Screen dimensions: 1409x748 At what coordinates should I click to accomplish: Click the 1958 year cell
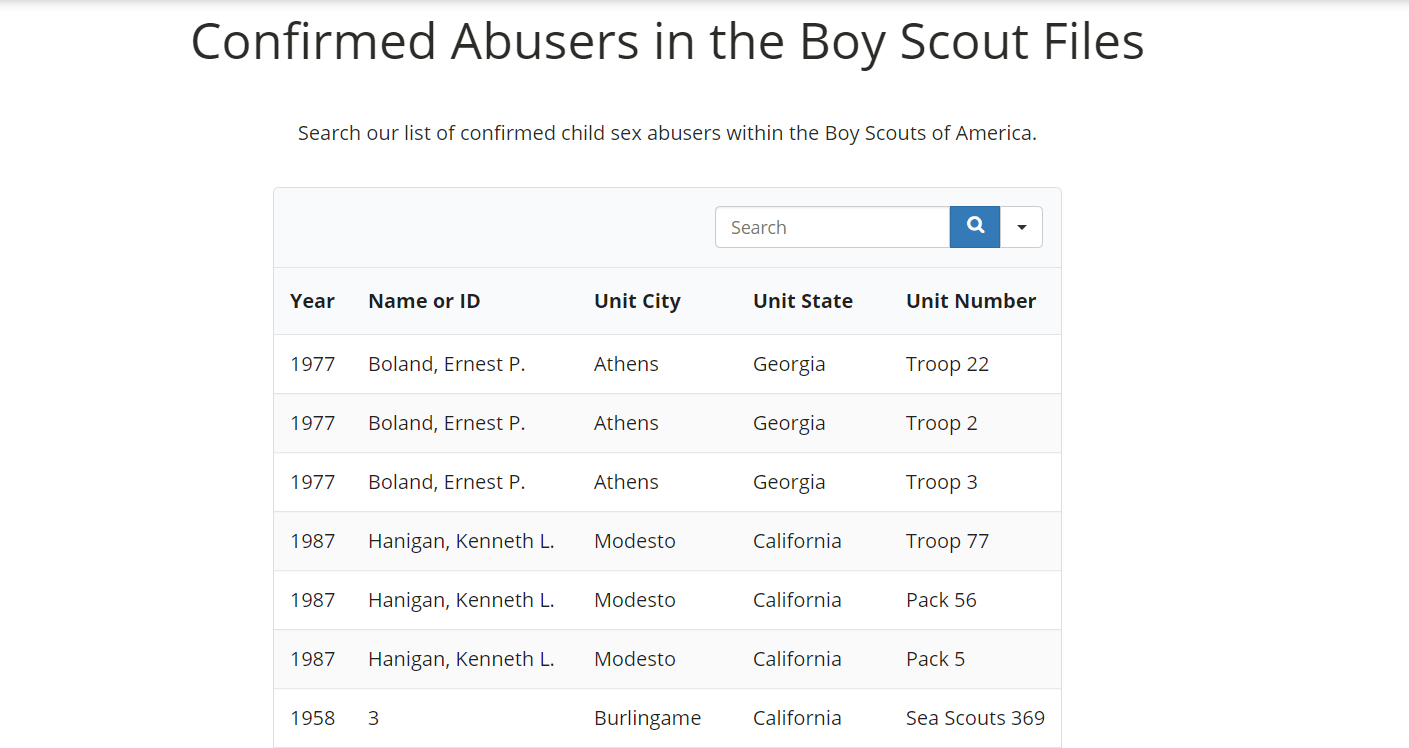click(312, 718)
